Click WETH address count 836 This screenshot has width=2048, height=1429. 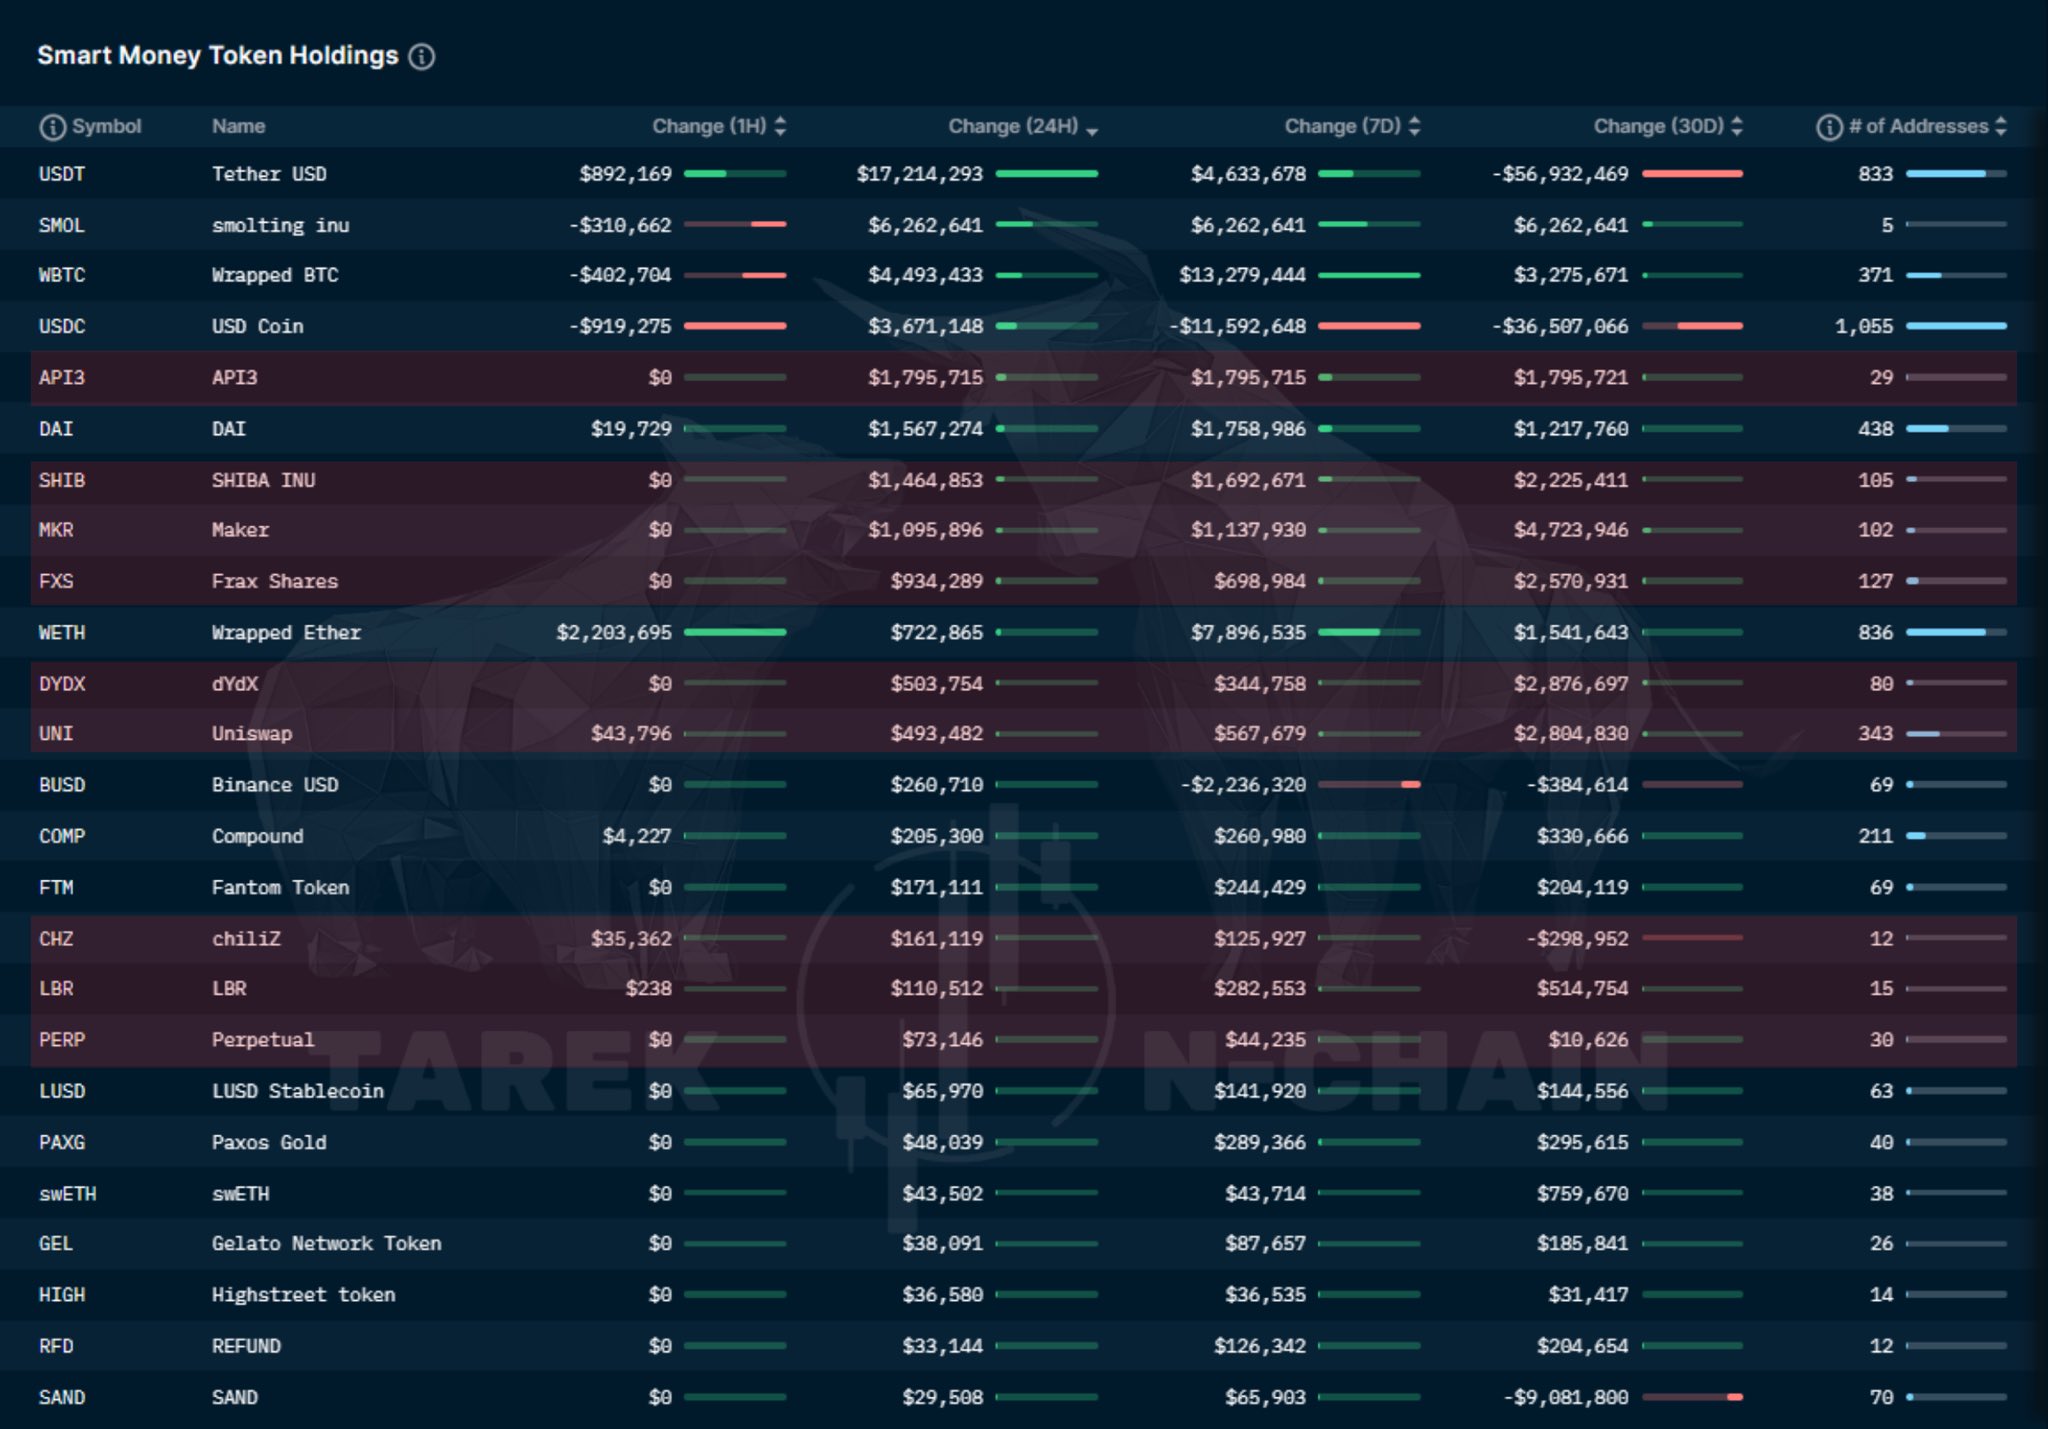(1876, 633)
